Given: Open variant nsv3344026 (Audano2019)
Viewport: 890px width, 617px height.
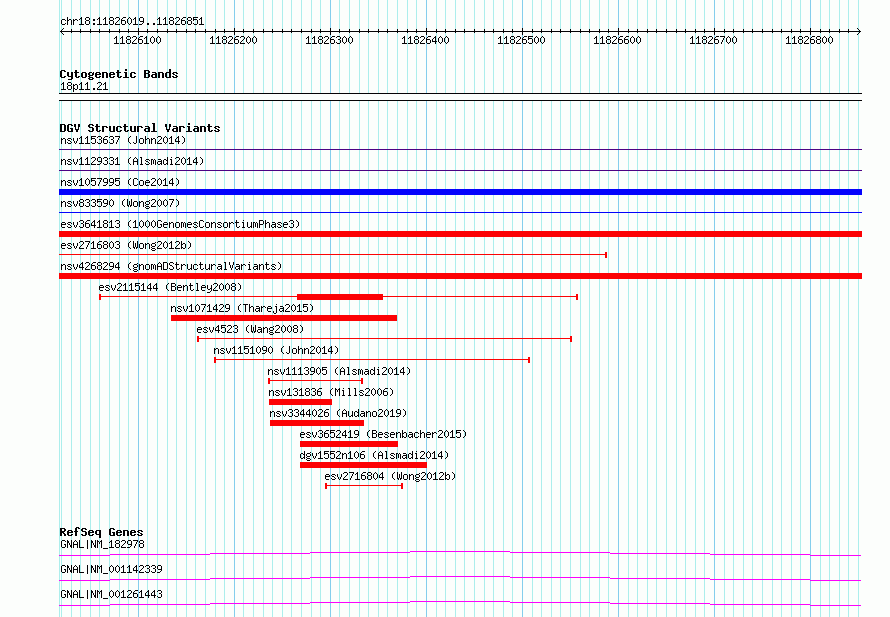Looking at the screenshot, I should 338,413.
